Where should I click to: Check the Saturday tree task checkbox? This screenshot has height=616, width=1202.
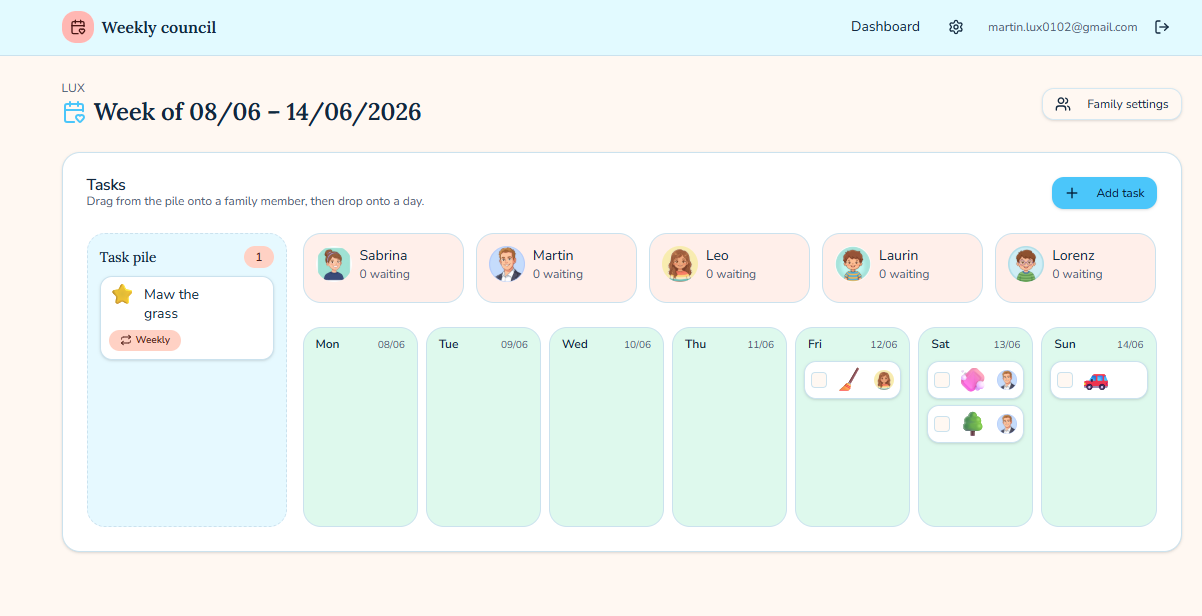[x=942, y=424]
